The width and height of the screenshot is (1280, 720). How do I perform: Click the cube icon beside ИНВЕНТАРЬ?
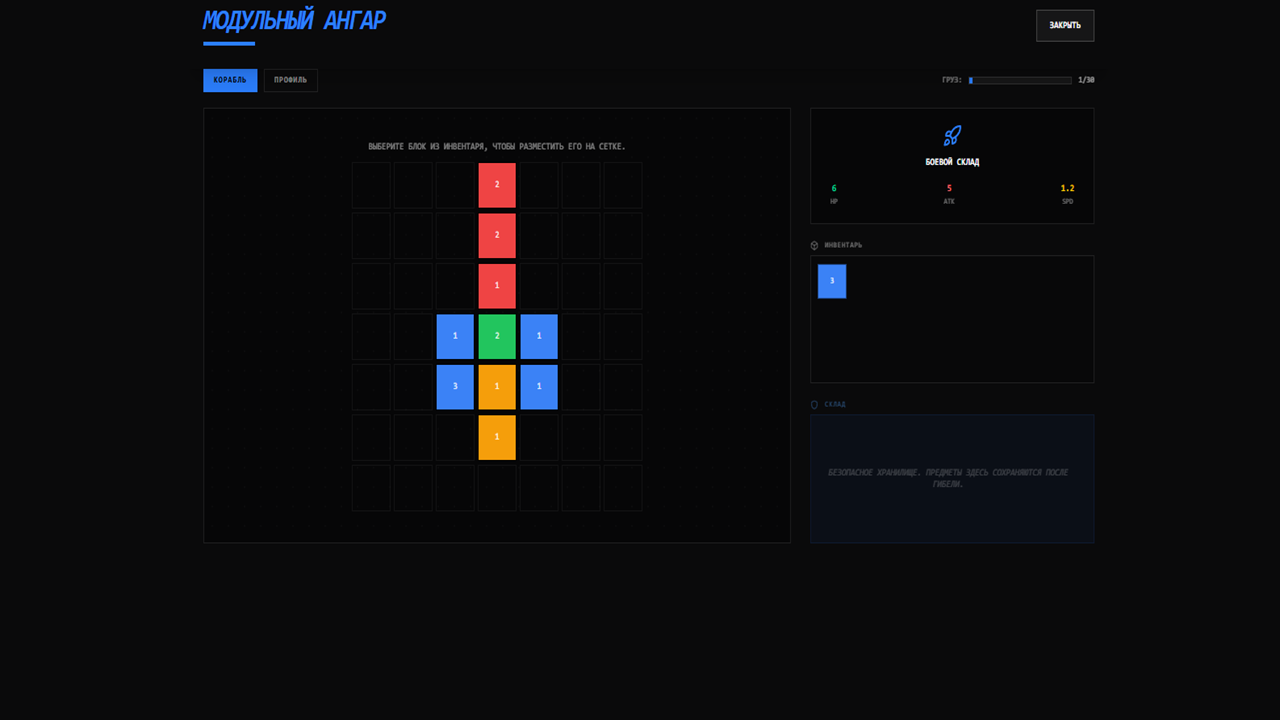[814, 245]
